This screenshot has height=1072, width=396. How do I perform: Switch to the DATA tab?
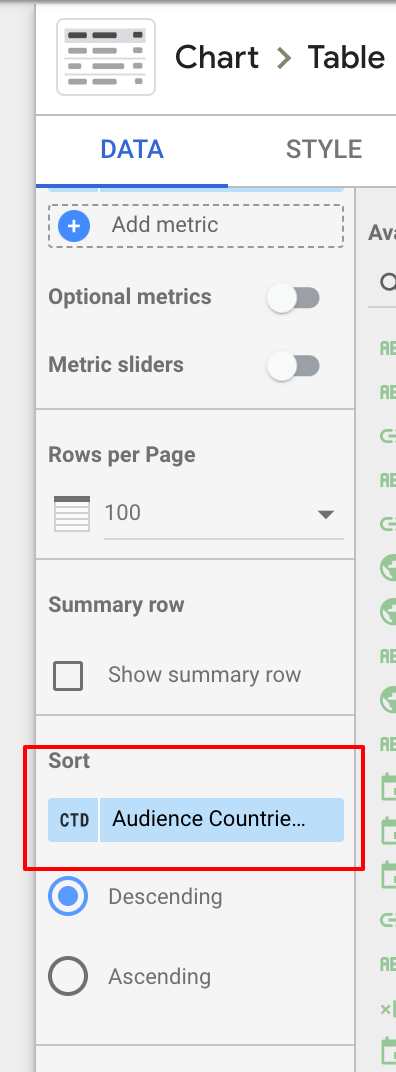[x=132, y=149]
